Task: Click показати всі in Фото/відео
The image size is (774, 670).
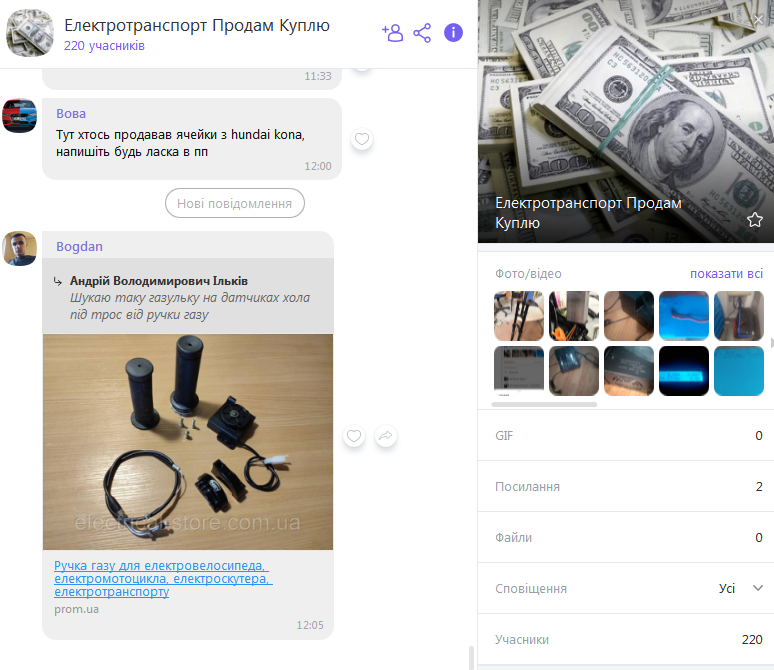Action: (x=726, y=274)
